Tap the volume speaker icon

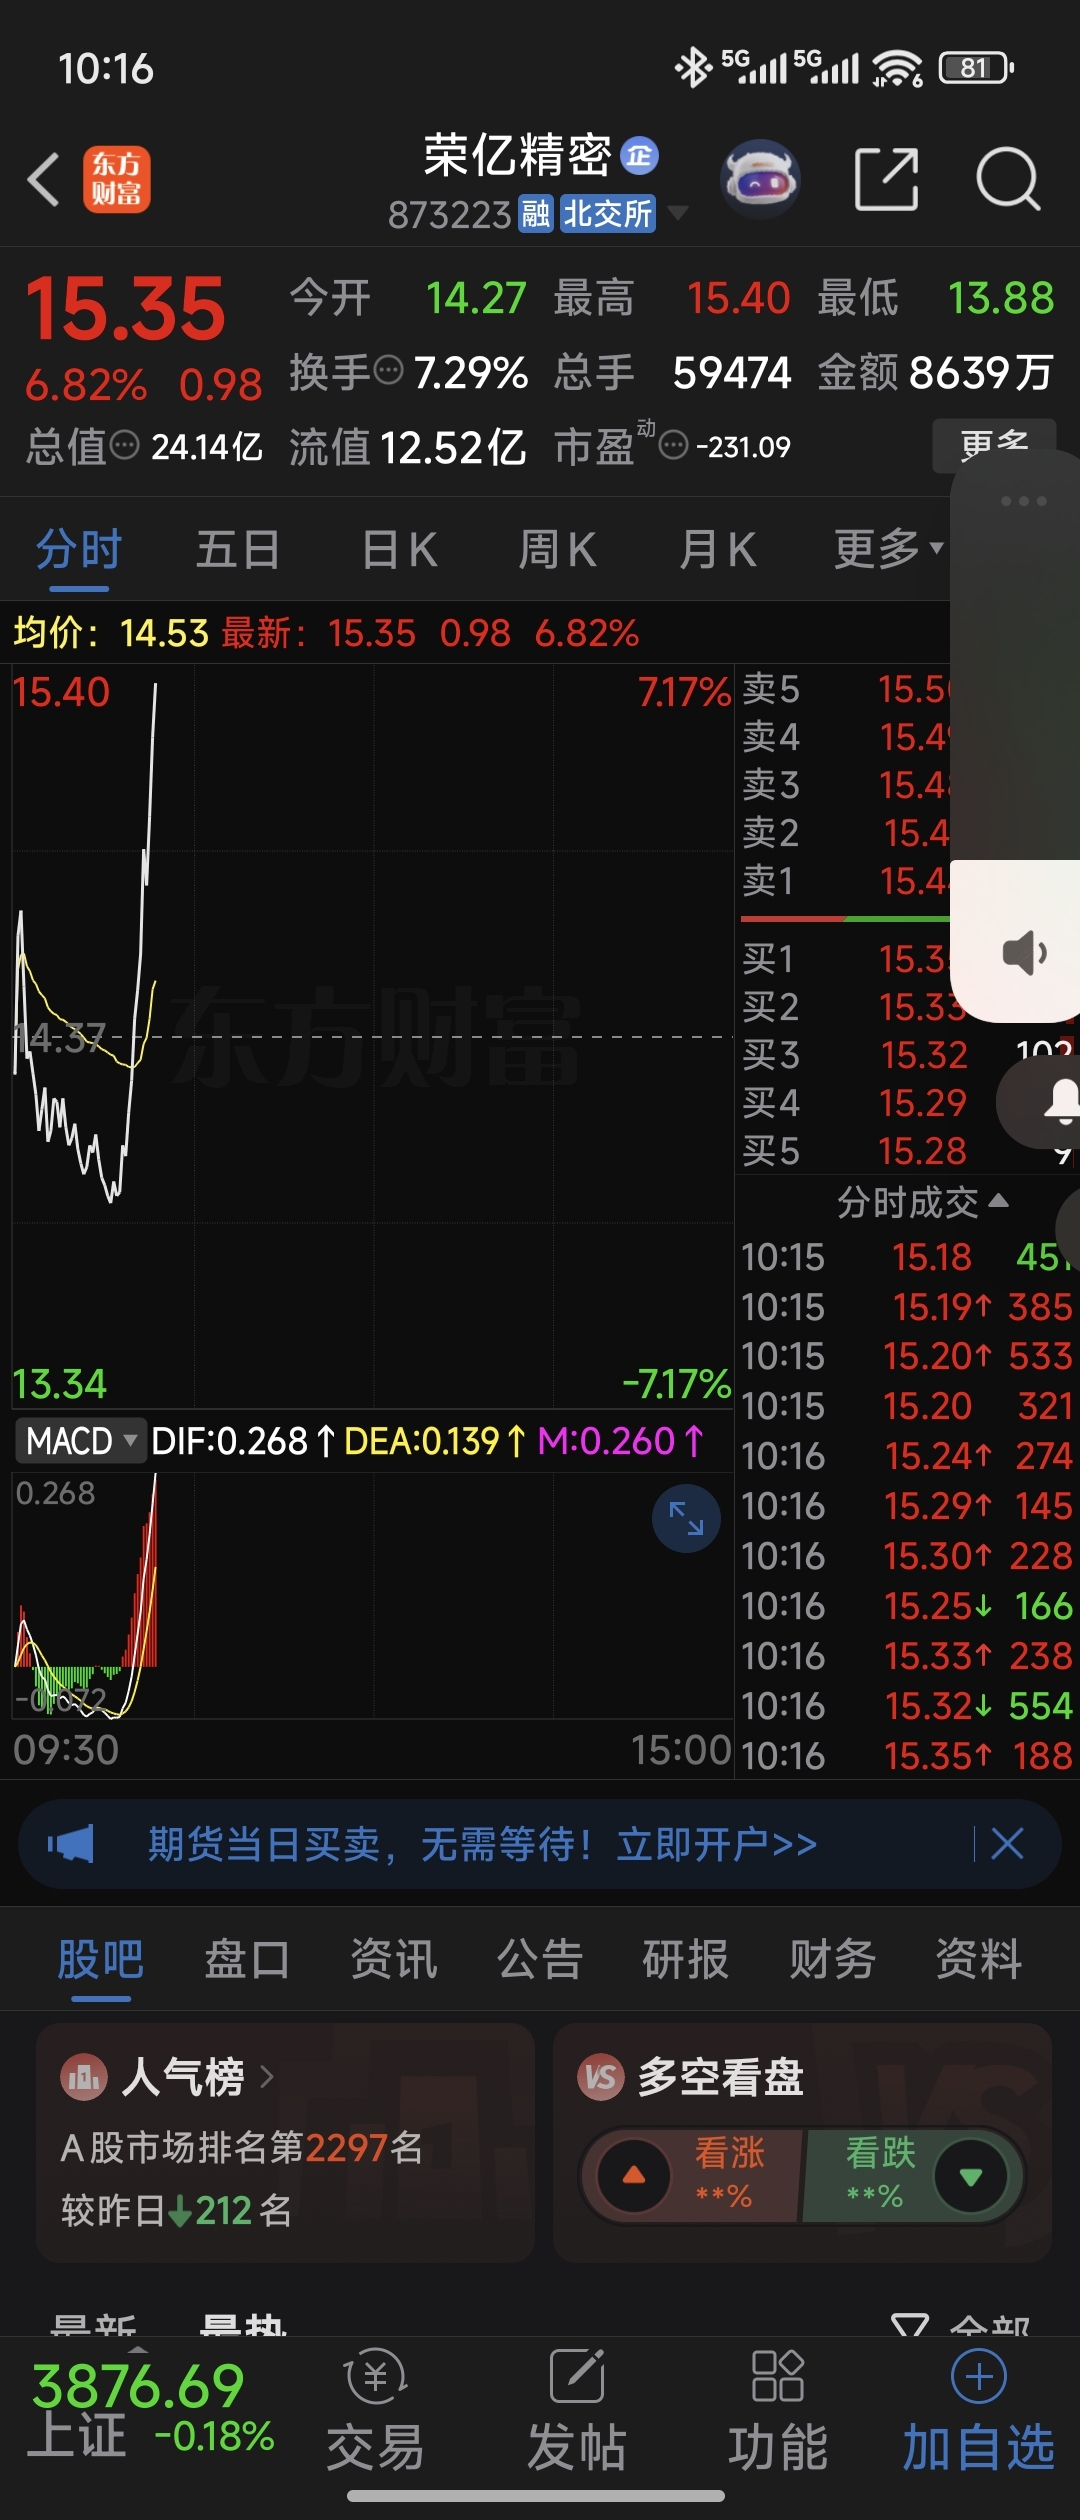pos(1025,952)
